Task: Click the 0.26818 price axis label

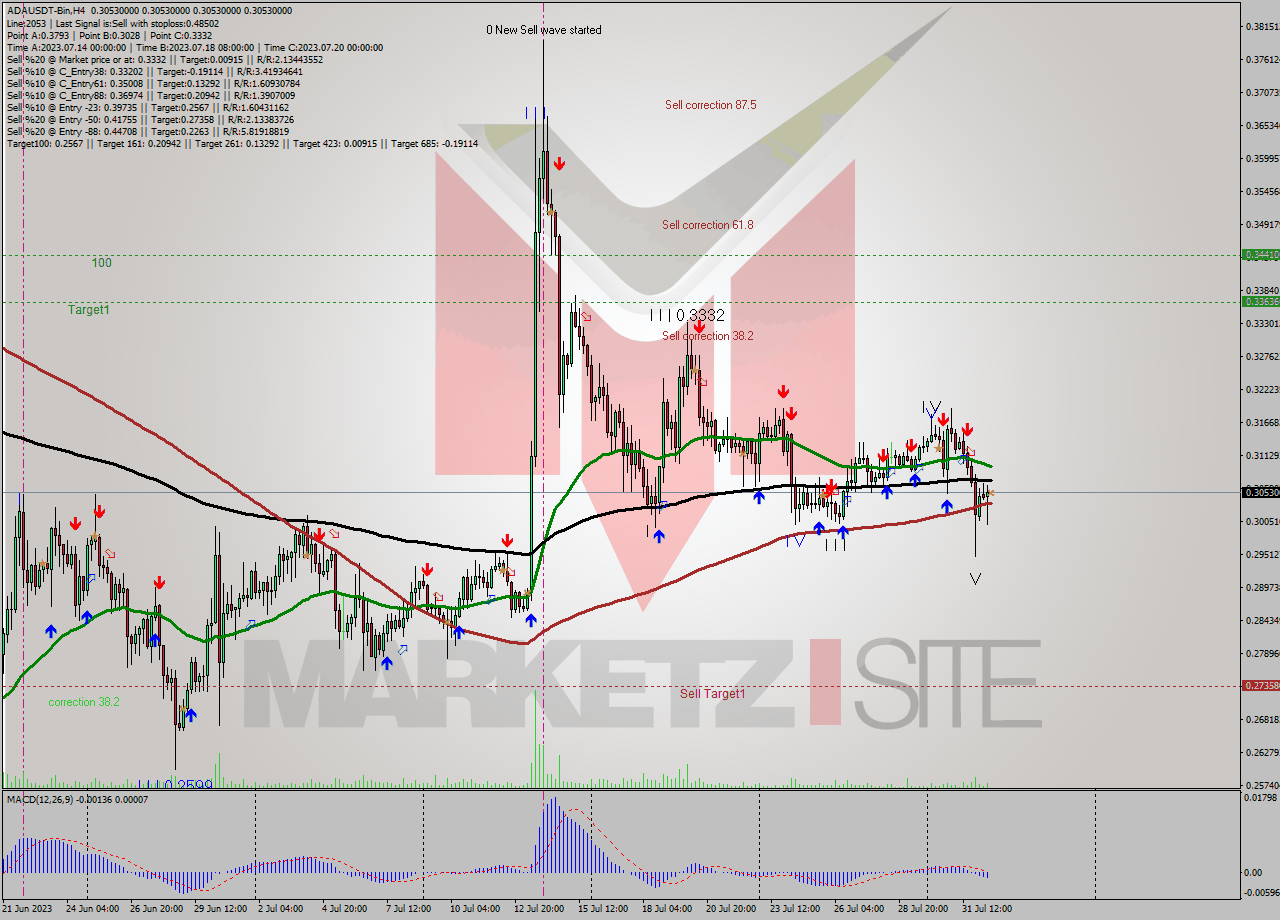Action: click(x=1262, y=719)
